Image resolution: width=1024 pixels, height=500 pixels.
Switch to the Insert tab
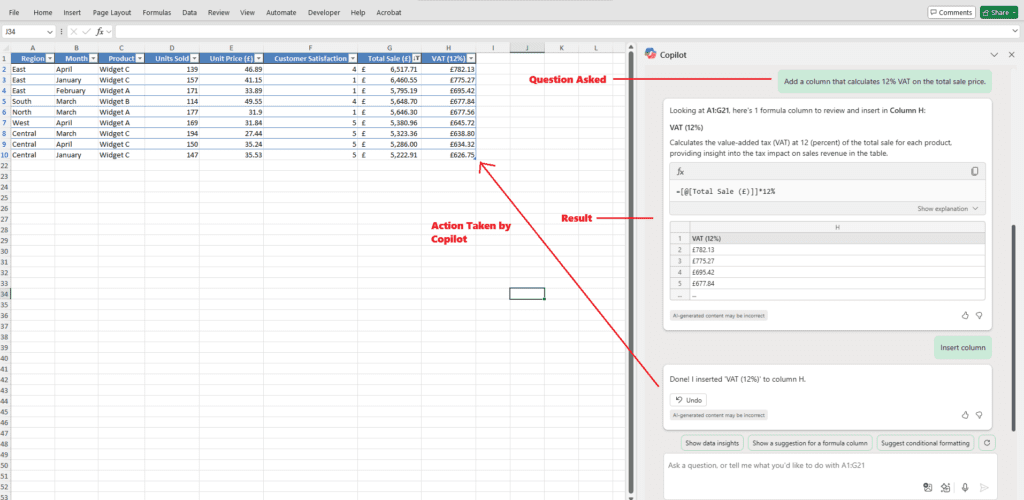pyautogui.click(x=72, y=12)
